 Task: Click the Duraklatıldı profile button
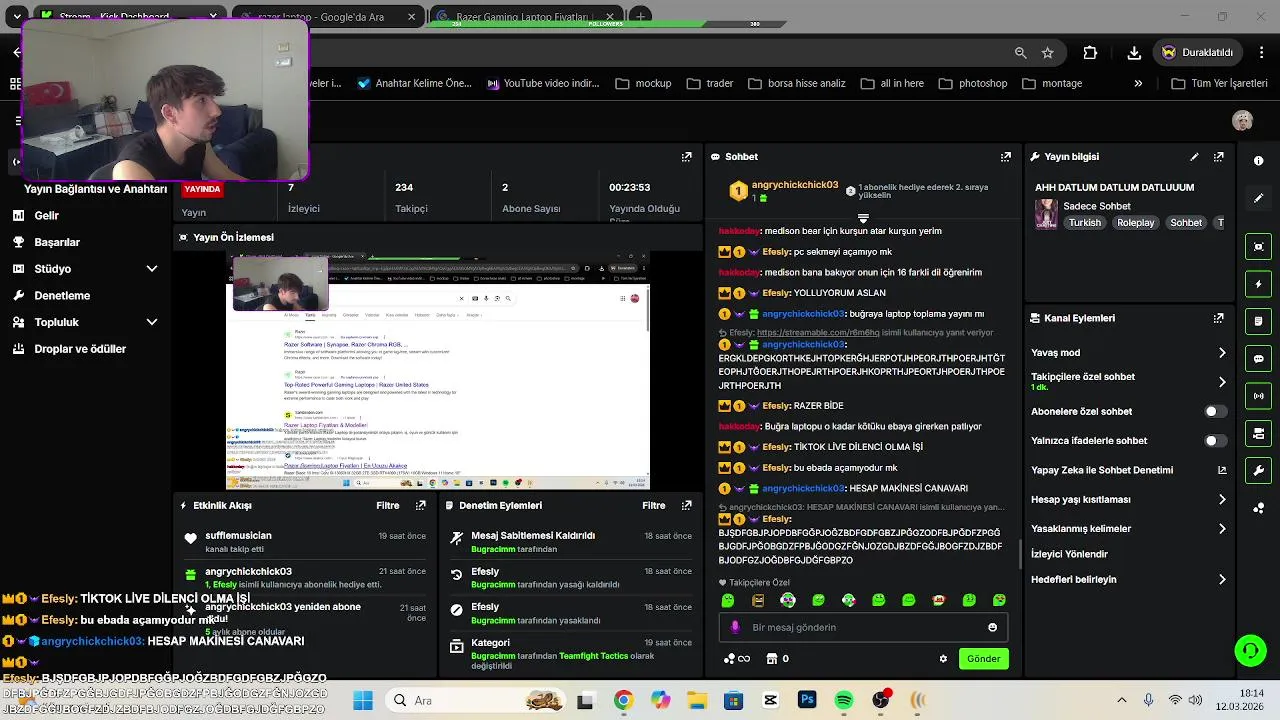tap(1199, 53)
